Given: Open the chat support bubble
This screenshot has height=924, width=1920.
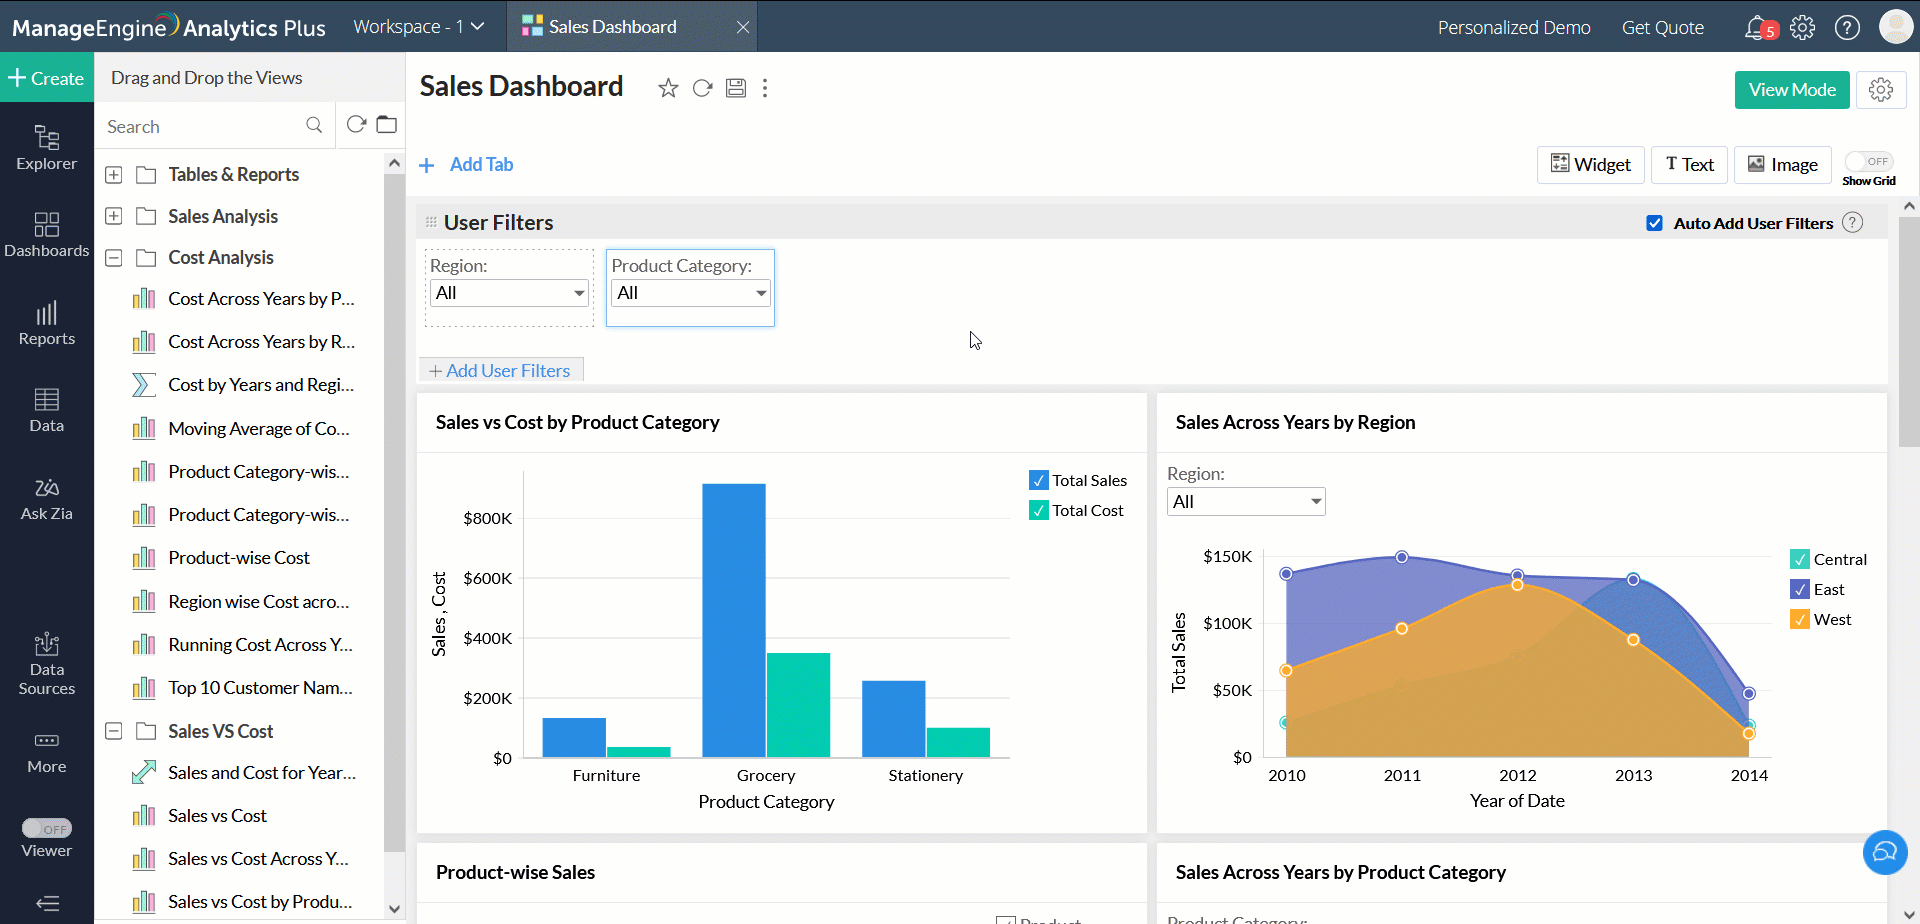Looking at the screenshot, I should [1885, 852].
